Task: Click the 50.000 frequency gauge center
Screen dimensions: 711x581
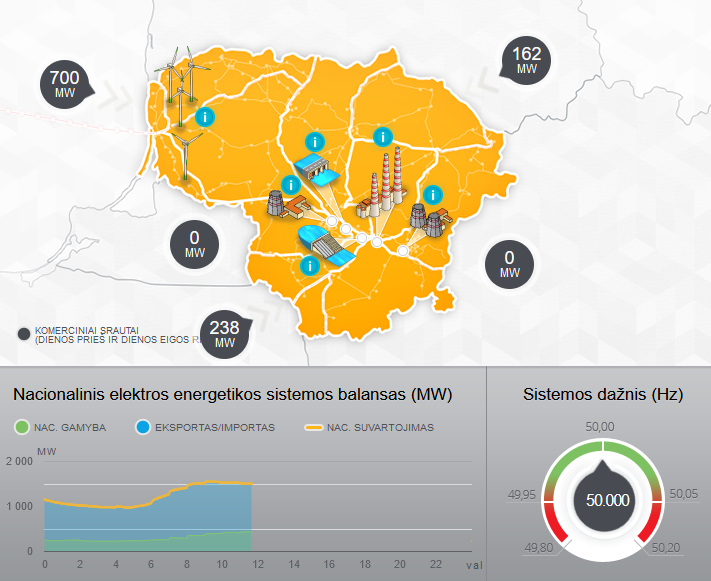Action: [x=599, y=501]
